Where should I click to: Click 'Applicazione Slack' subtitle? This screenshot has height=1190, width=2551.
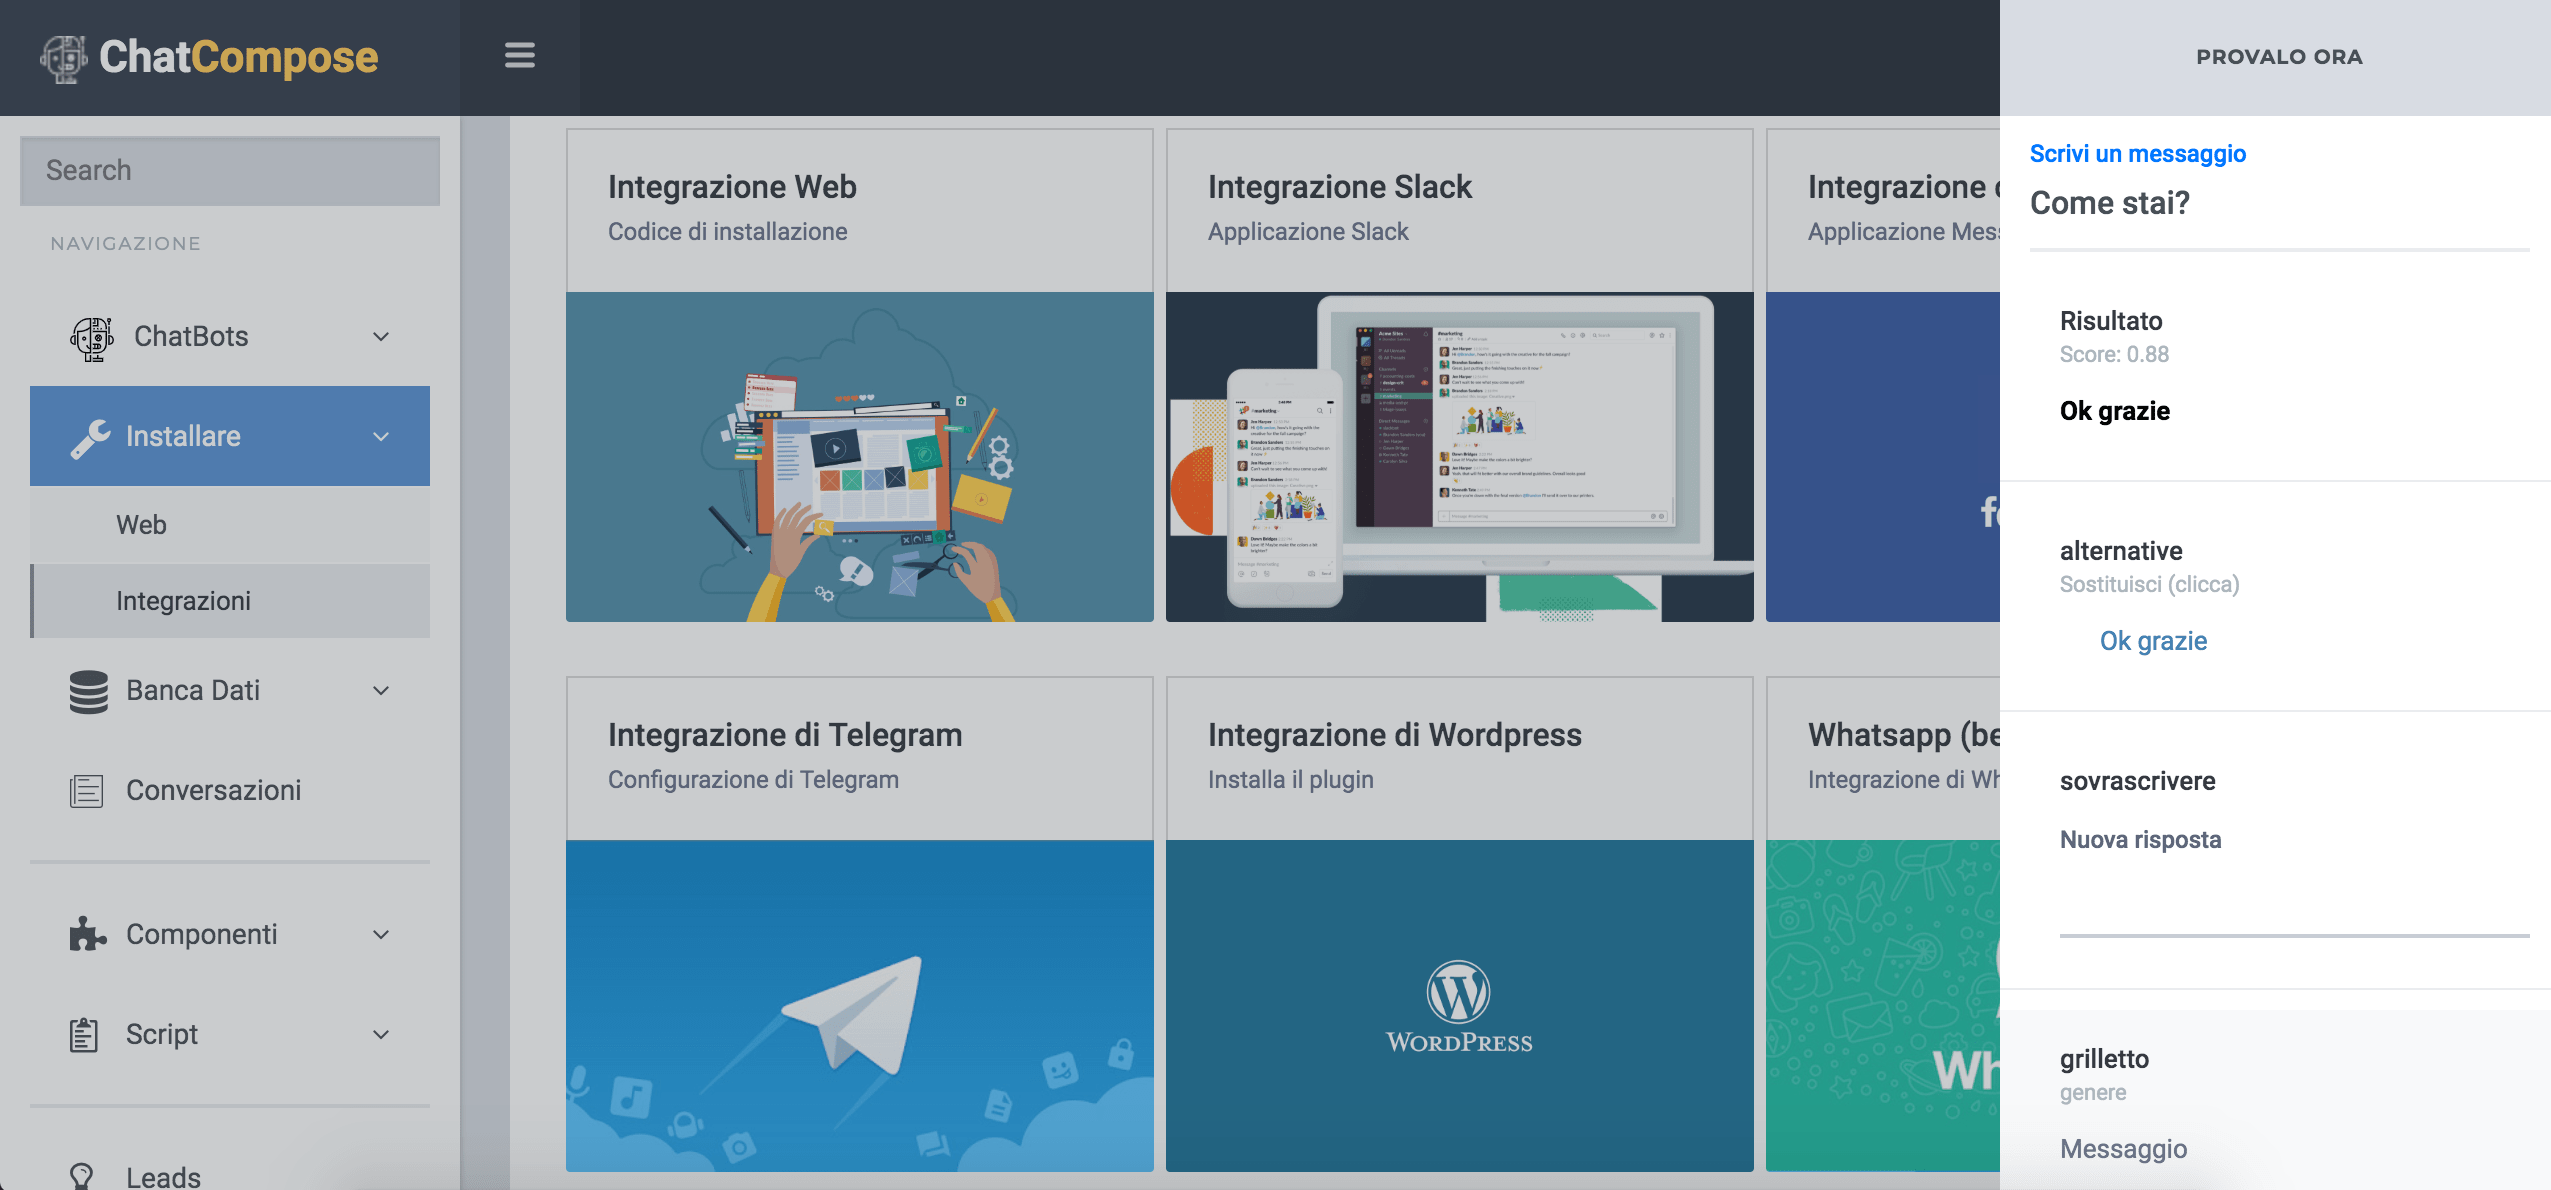[1308, 232]
